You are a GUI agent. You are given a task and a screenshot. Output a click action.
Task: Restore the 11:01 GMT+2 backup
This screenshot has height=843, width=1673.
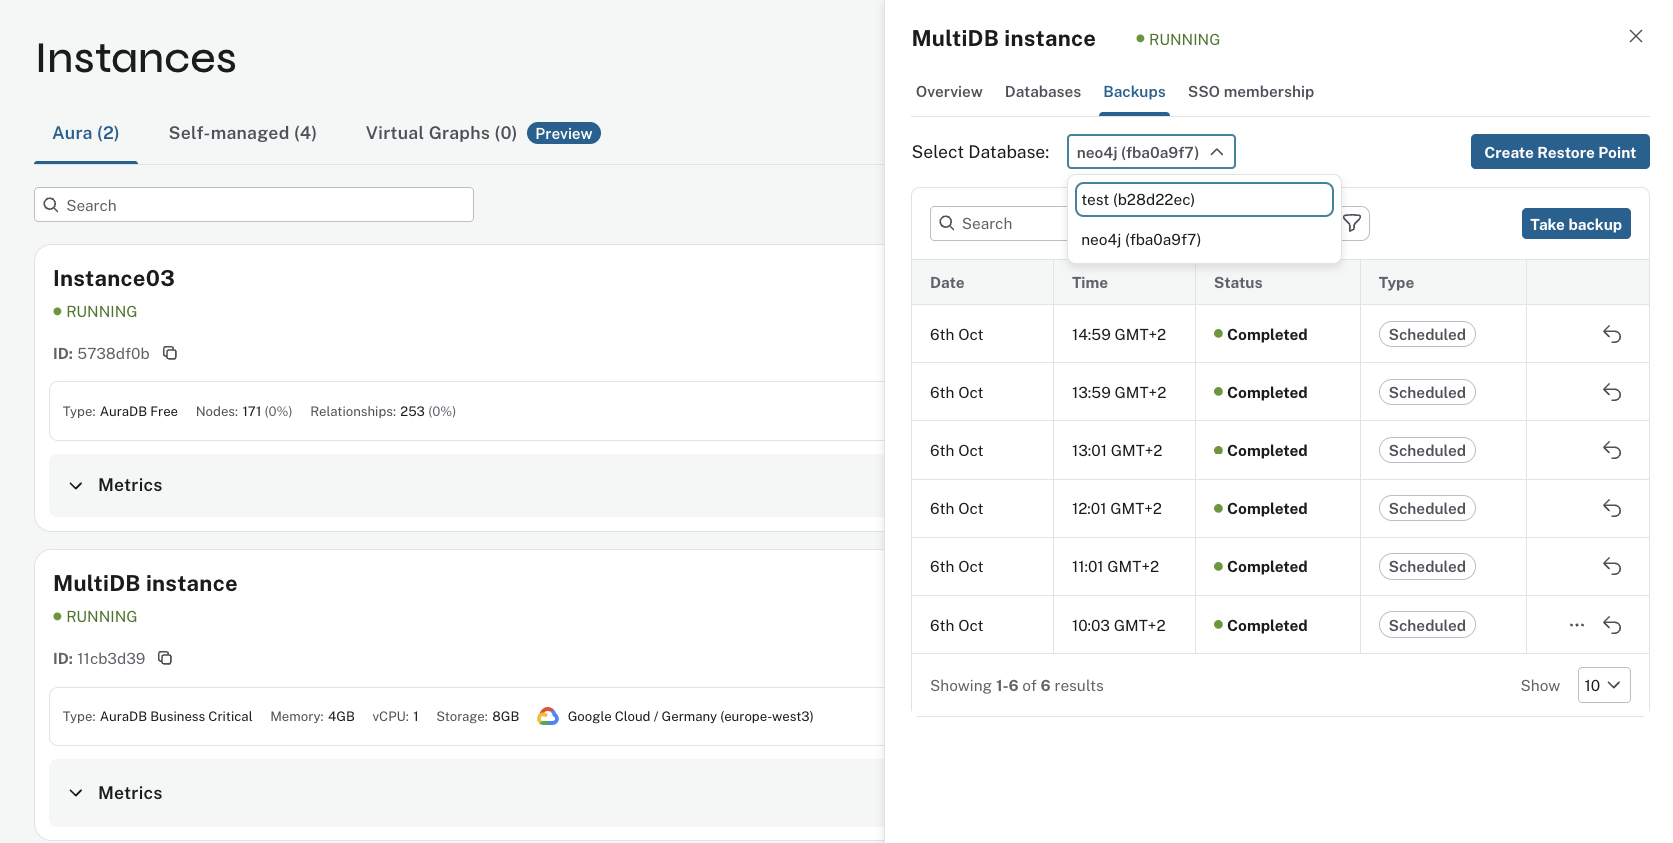(1612, 566)
